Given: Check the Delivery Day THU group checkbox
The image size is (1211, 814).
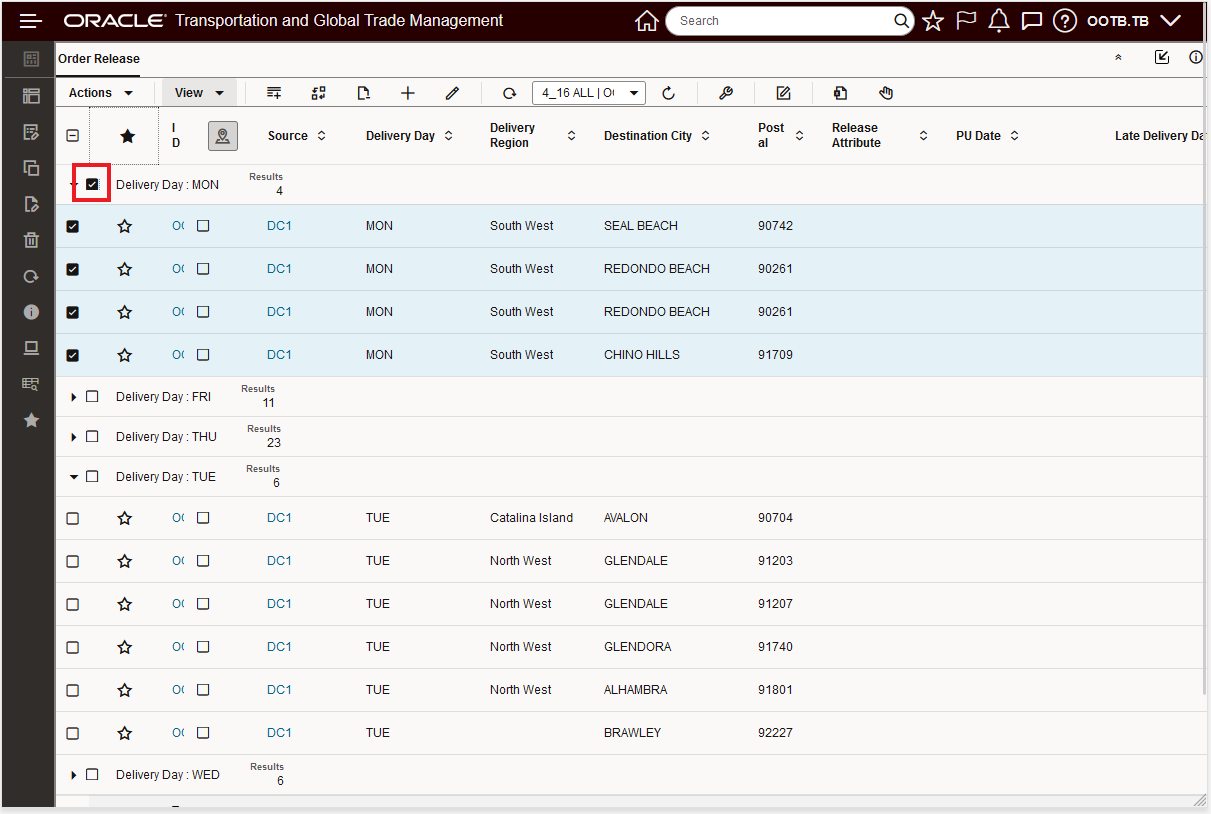Looking at the screenshot, I should click(92, 436).
